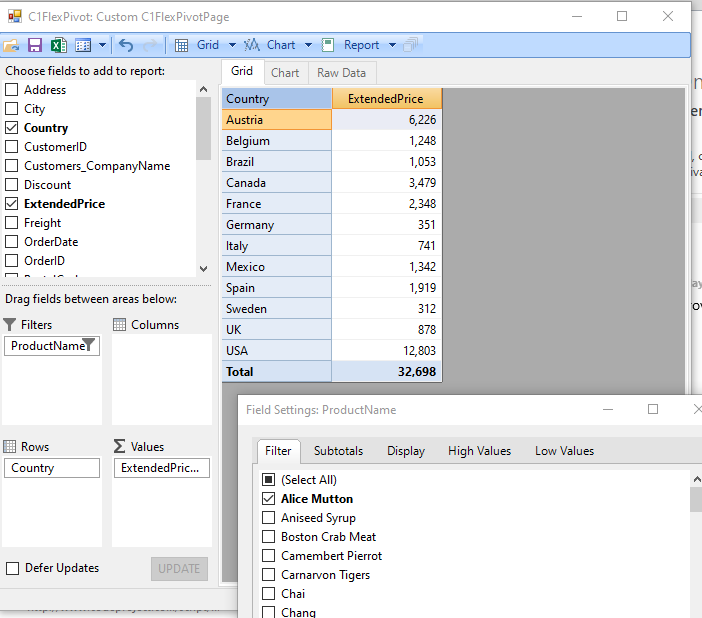
Task: Open a file with the folder icon
Action: (12, 45)
